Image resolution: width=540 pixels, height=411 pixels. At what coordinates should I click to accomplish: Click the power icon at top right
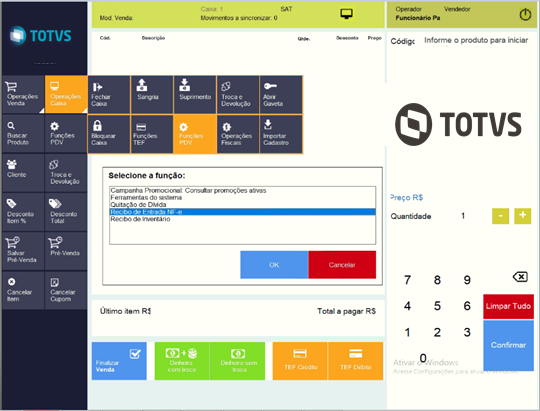(525, 14)
